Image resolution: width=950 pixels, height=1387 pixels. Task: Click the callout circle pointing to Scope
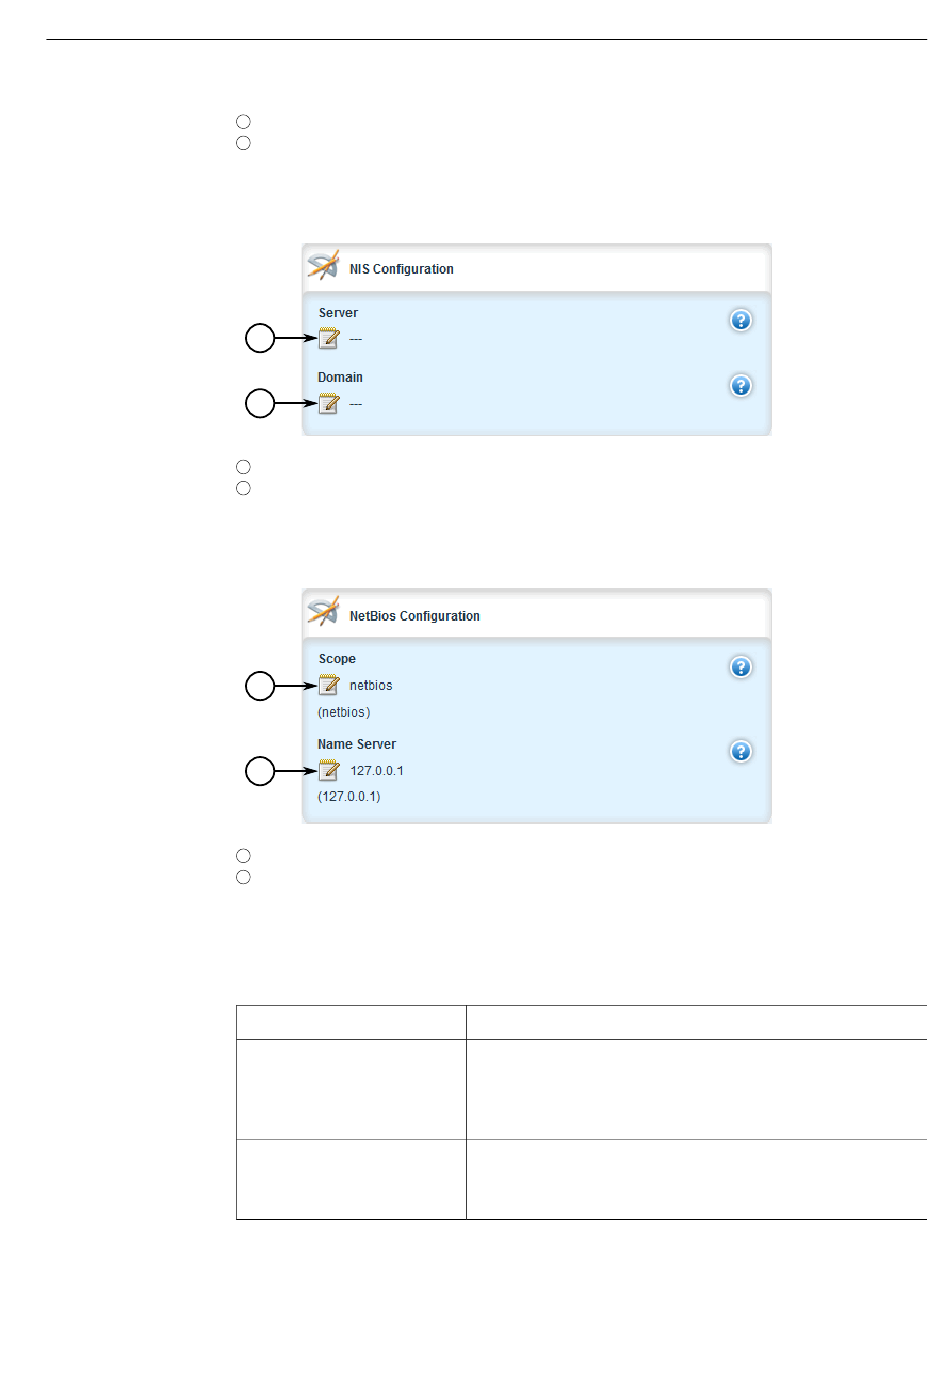(x=260, y=686)
